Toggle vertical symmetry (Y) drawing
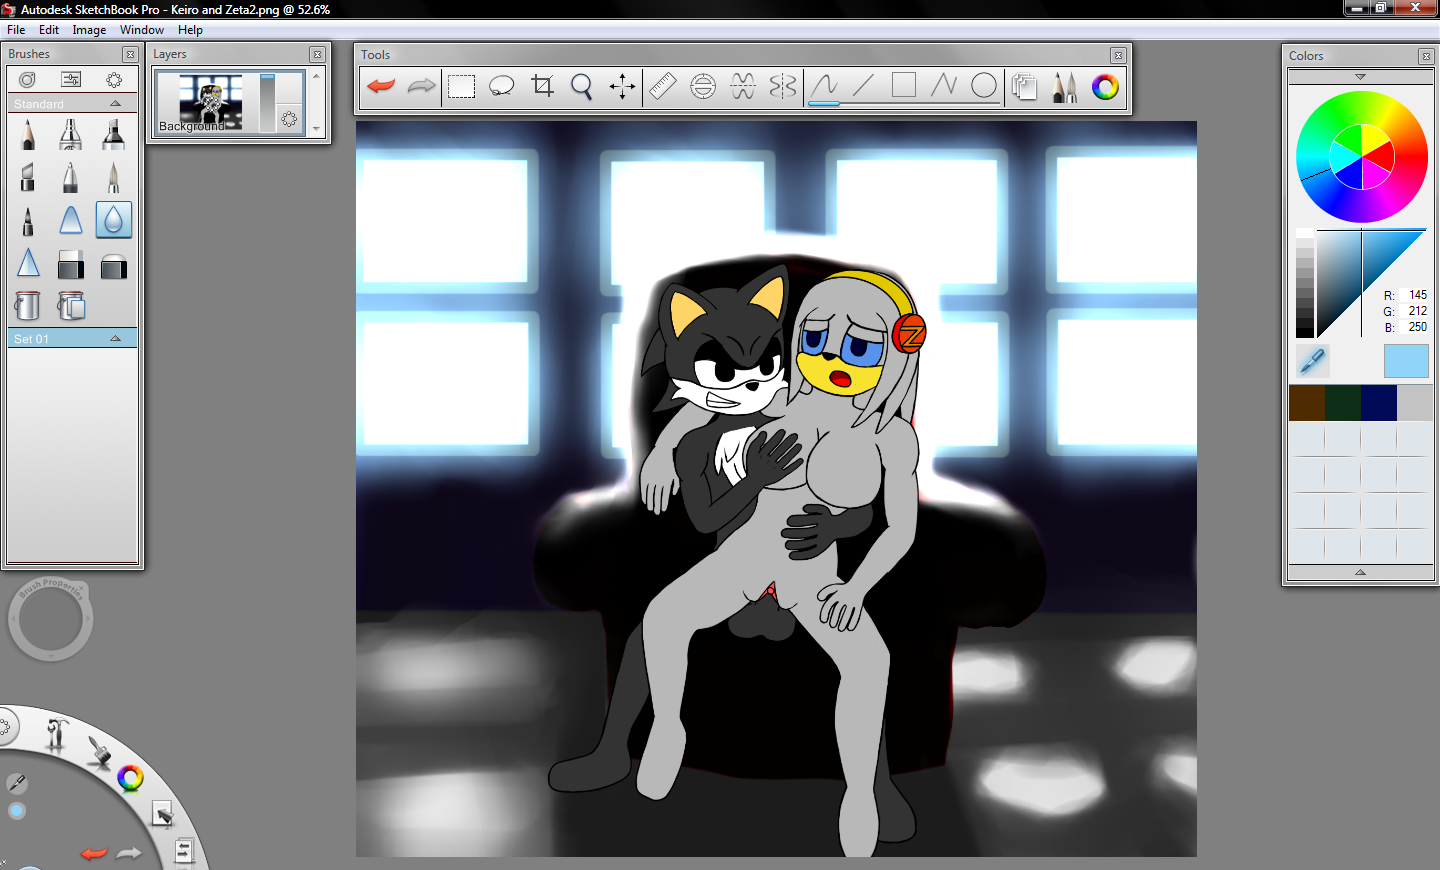The height and width of the screenshot is (870, 1440). pos(783,86)
